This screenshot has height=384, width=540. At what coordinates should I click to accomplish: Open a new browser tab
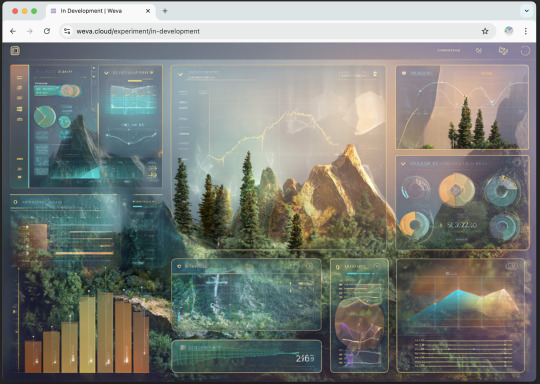(x=165, y=11)
